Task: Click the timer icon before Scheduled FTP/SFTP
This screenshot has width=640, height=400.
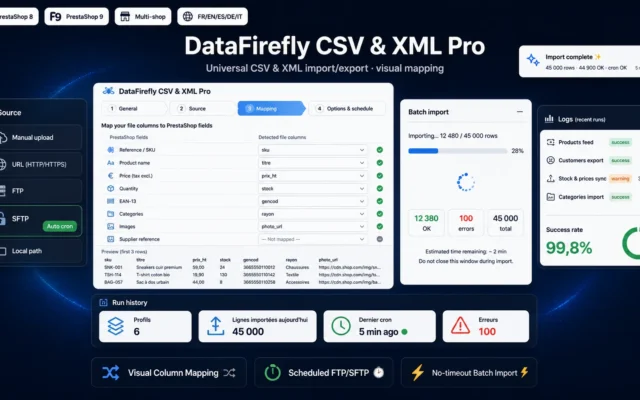Action: pyautogui.click(x=273, y=373)
